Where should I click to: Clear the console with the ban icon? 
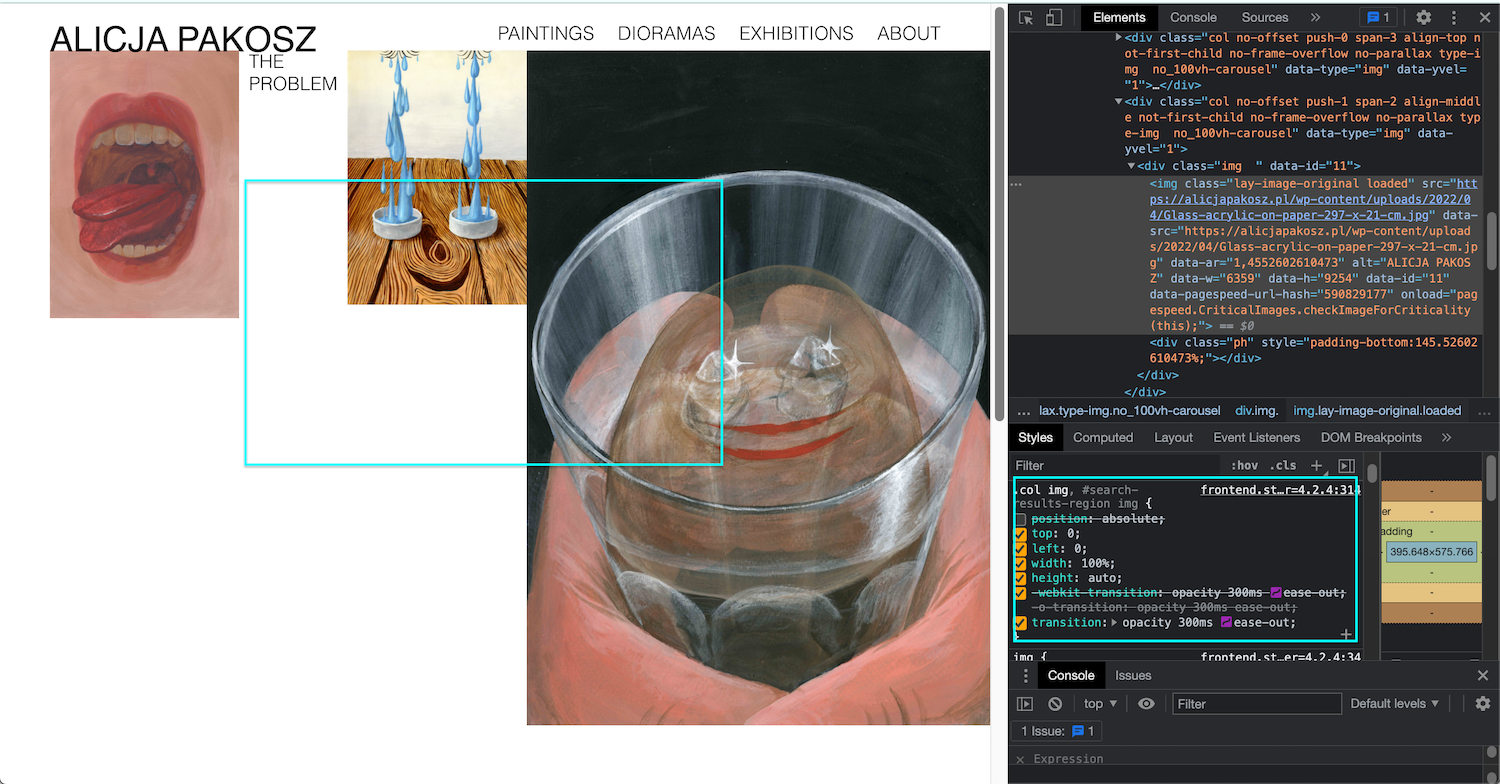point(1055,703)
